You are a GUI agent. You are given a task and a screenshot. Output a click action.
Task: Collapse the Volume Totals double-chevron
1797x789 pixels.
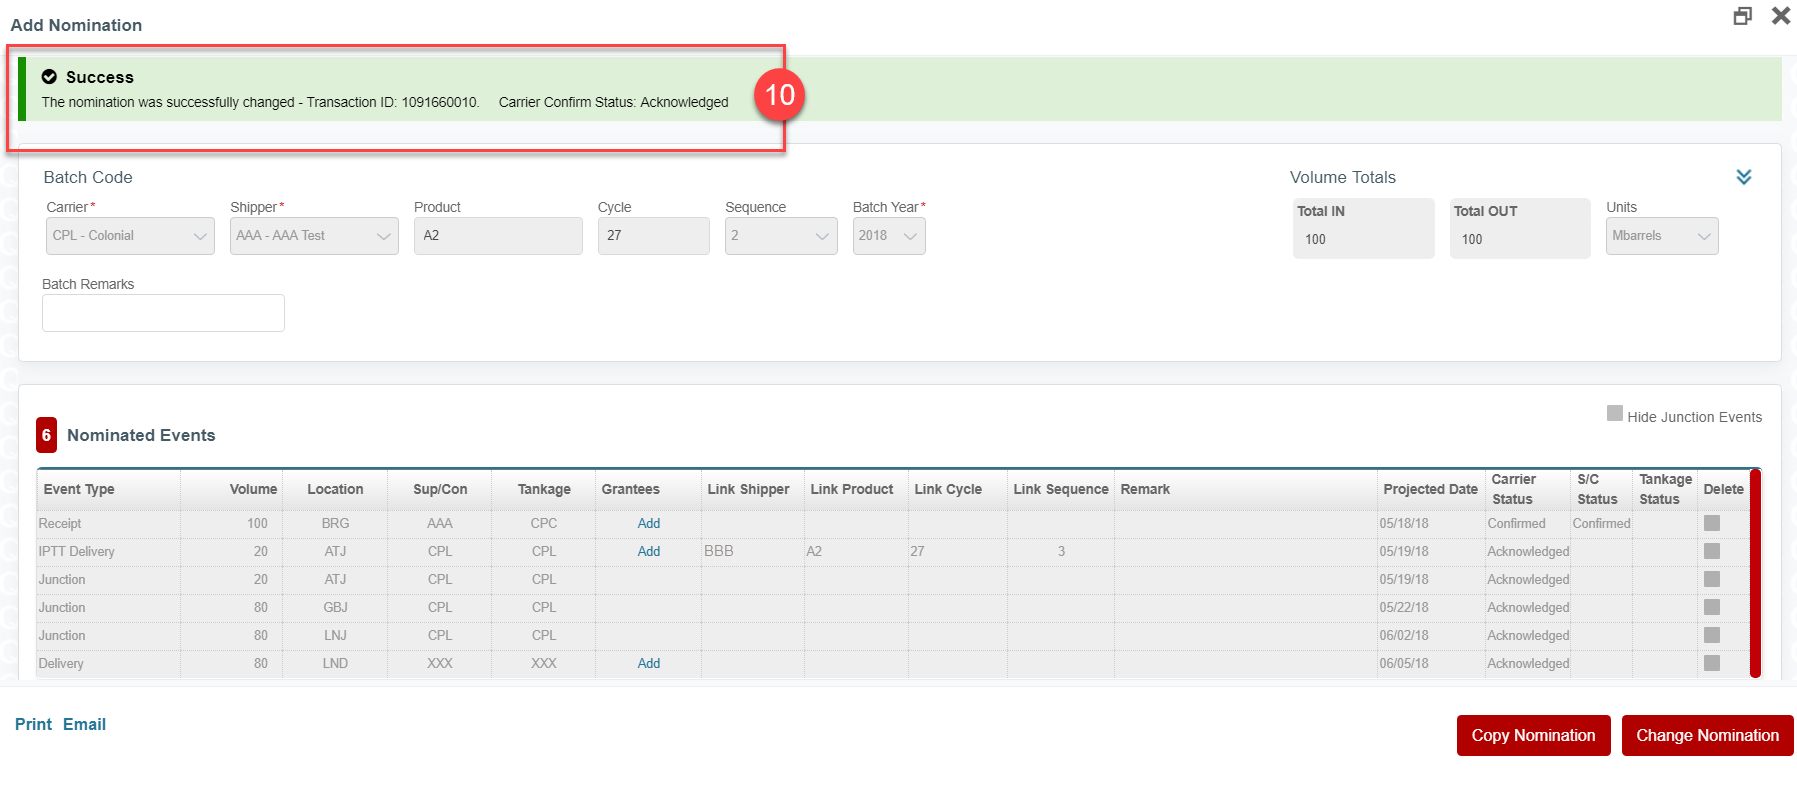pyautogui.click(x=1743, y=177)
